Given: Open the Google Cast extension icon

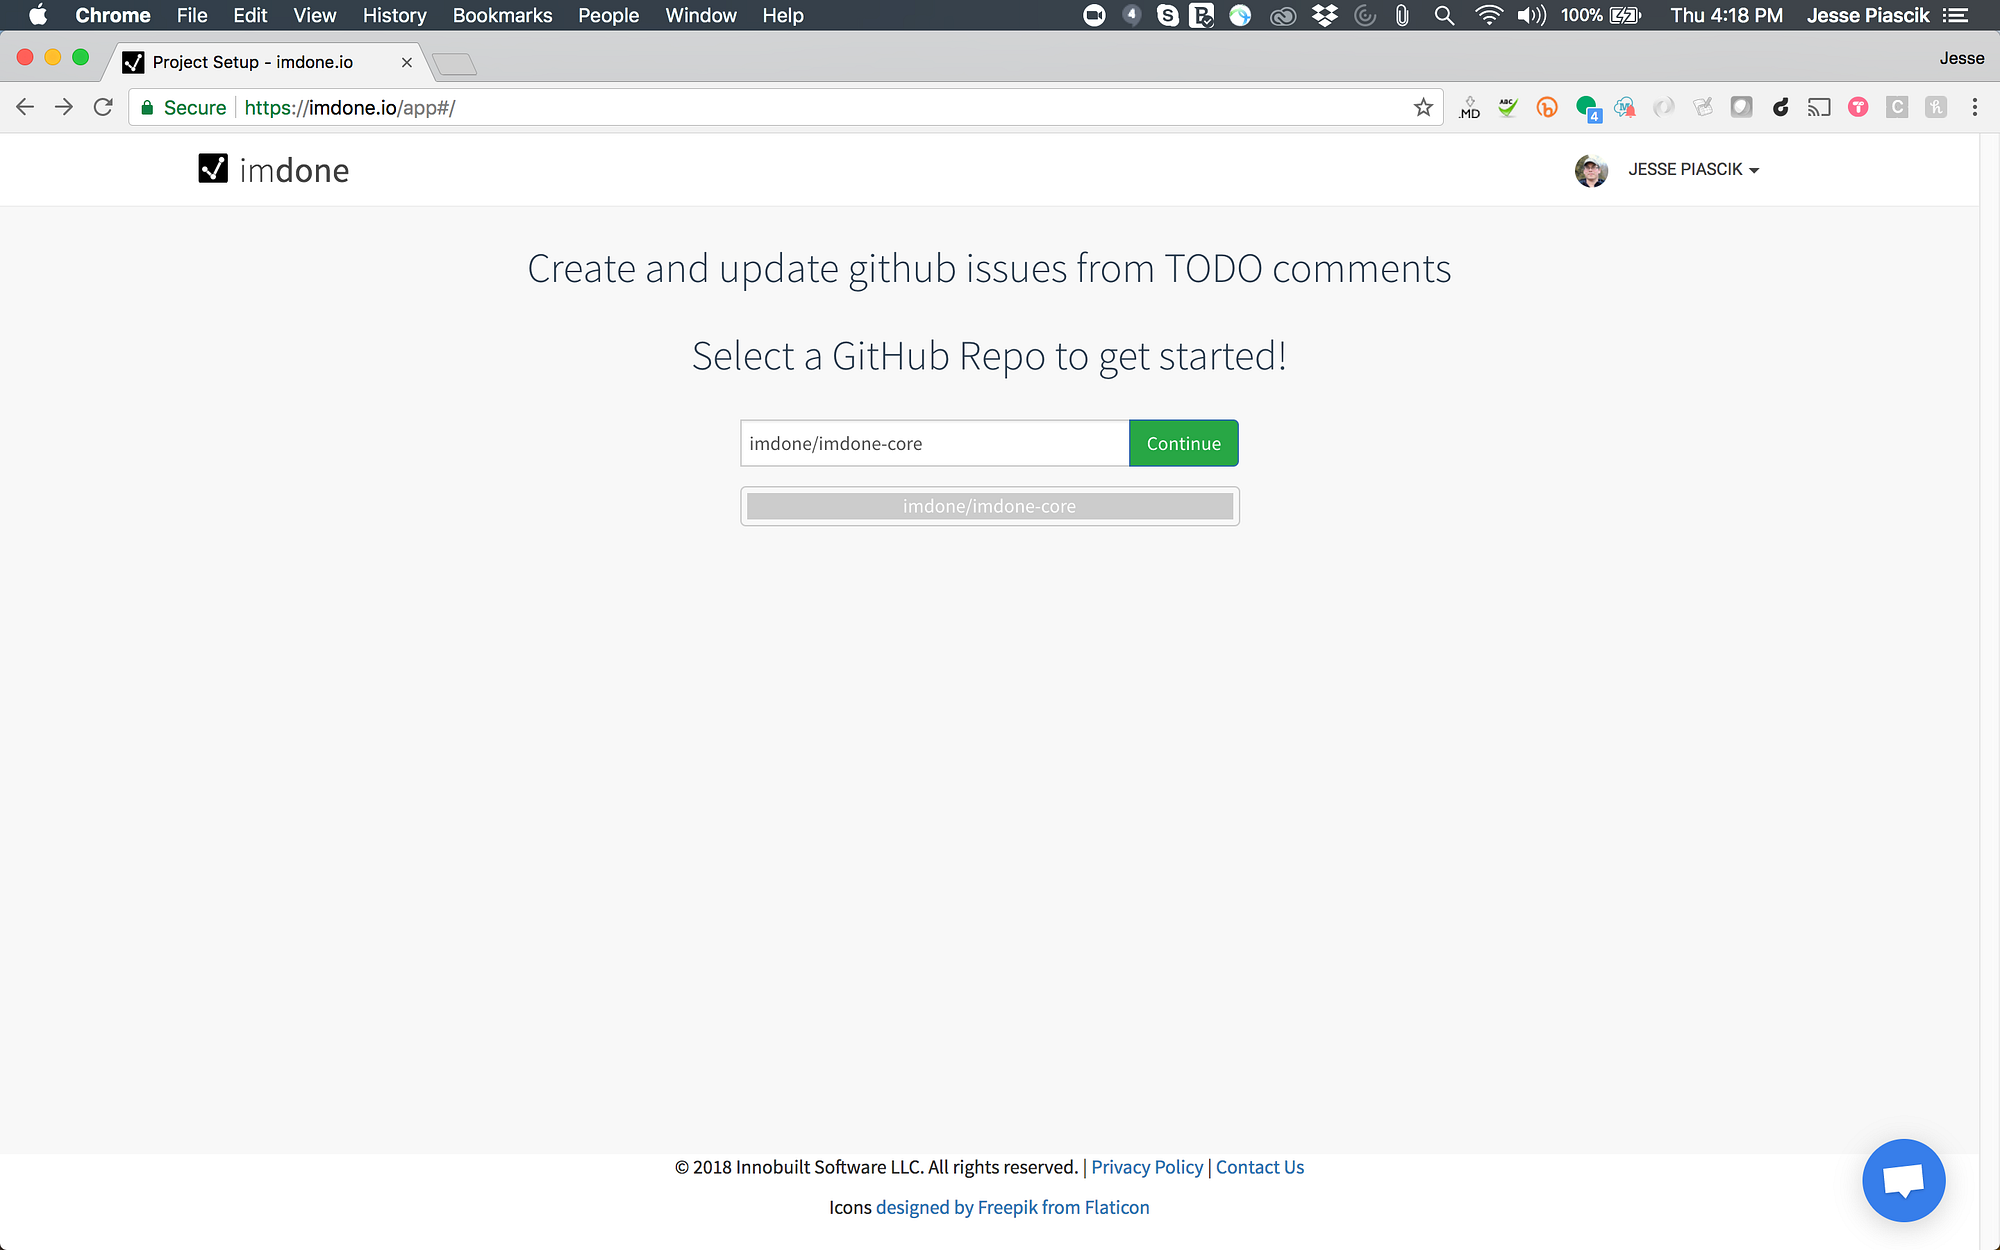Looking at the screenshot, I should [x=1819, y=107].
